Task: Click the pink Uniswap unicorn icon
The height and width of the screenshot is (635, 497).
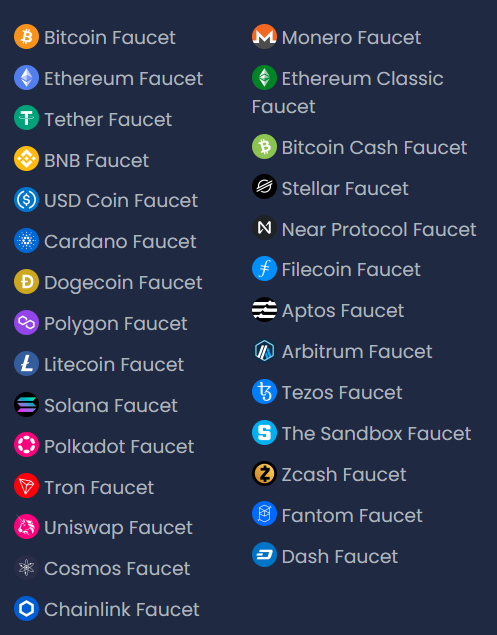Action: tap(26, 526)
